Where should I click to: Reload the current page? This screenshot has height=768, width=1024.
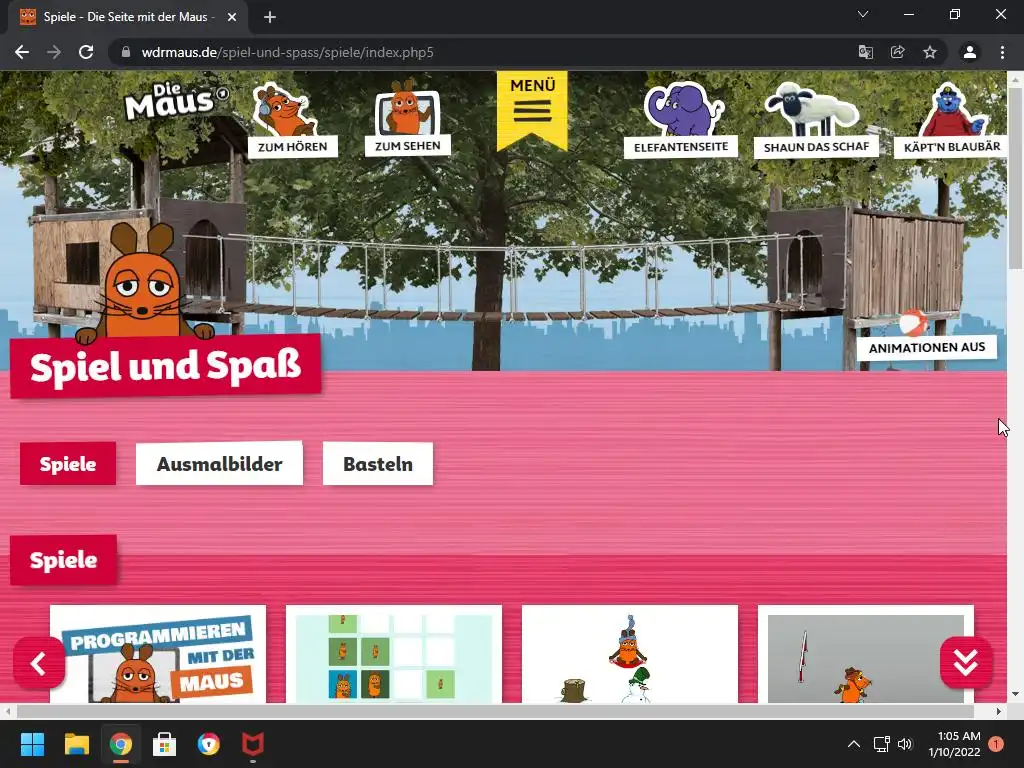click(86, 52)
